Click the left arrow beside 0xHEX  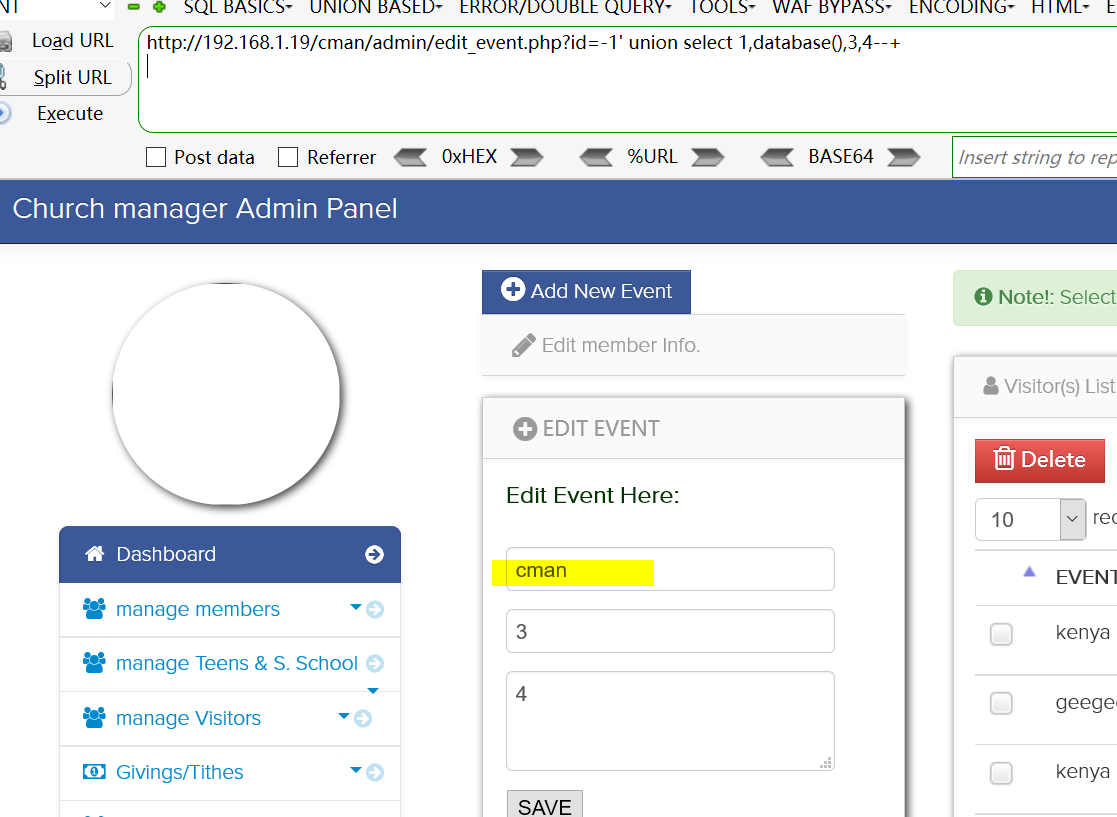410,157
